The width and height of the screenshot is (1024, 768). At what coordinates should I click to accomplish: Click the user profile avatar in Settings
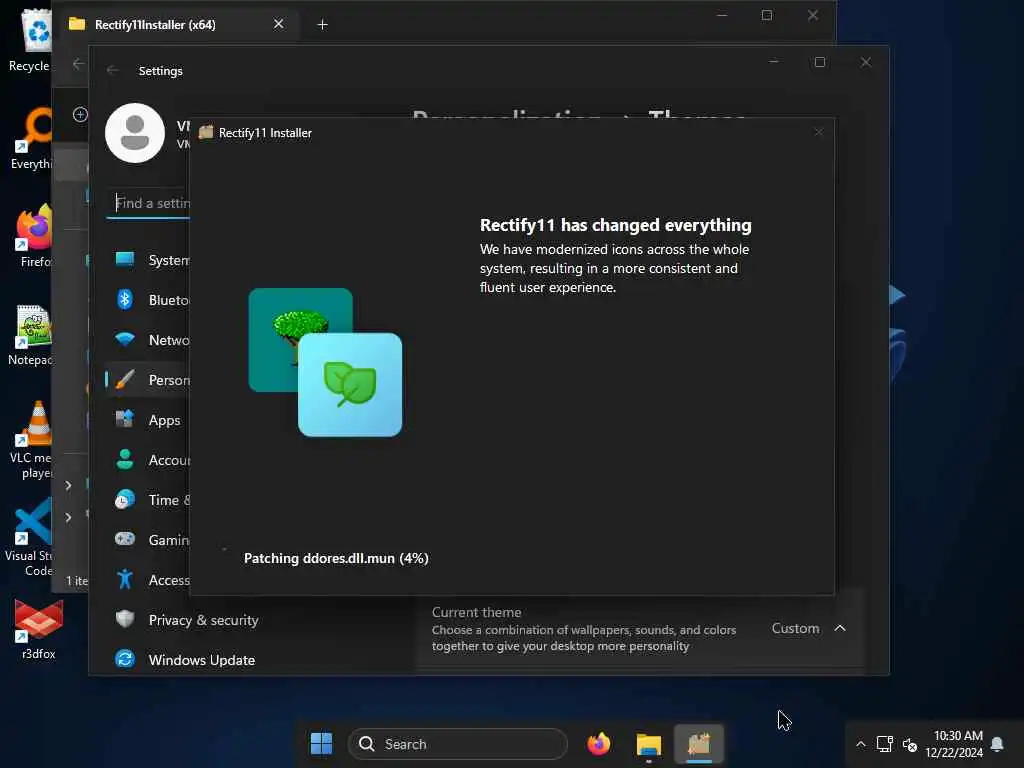pyautogui.click(x=135, y=133)
